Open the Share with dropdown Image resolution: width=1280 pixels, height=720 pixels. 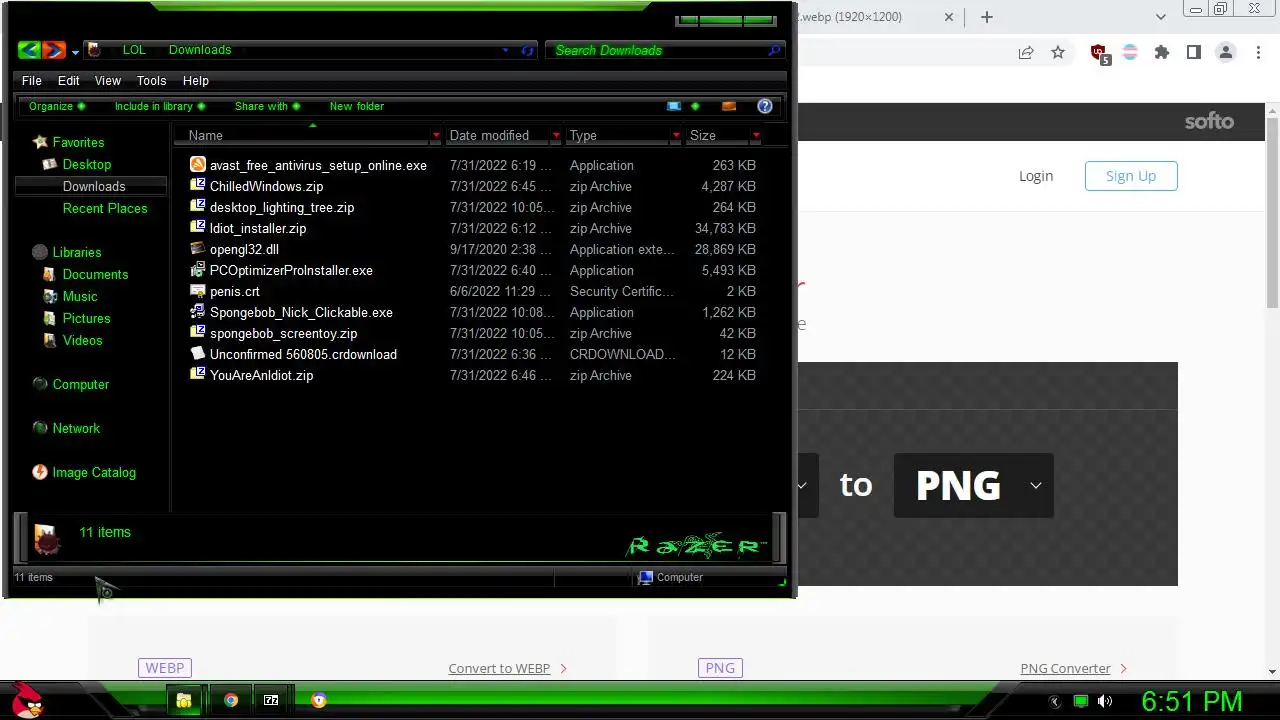pyautogui.click(x=267, y=106)
